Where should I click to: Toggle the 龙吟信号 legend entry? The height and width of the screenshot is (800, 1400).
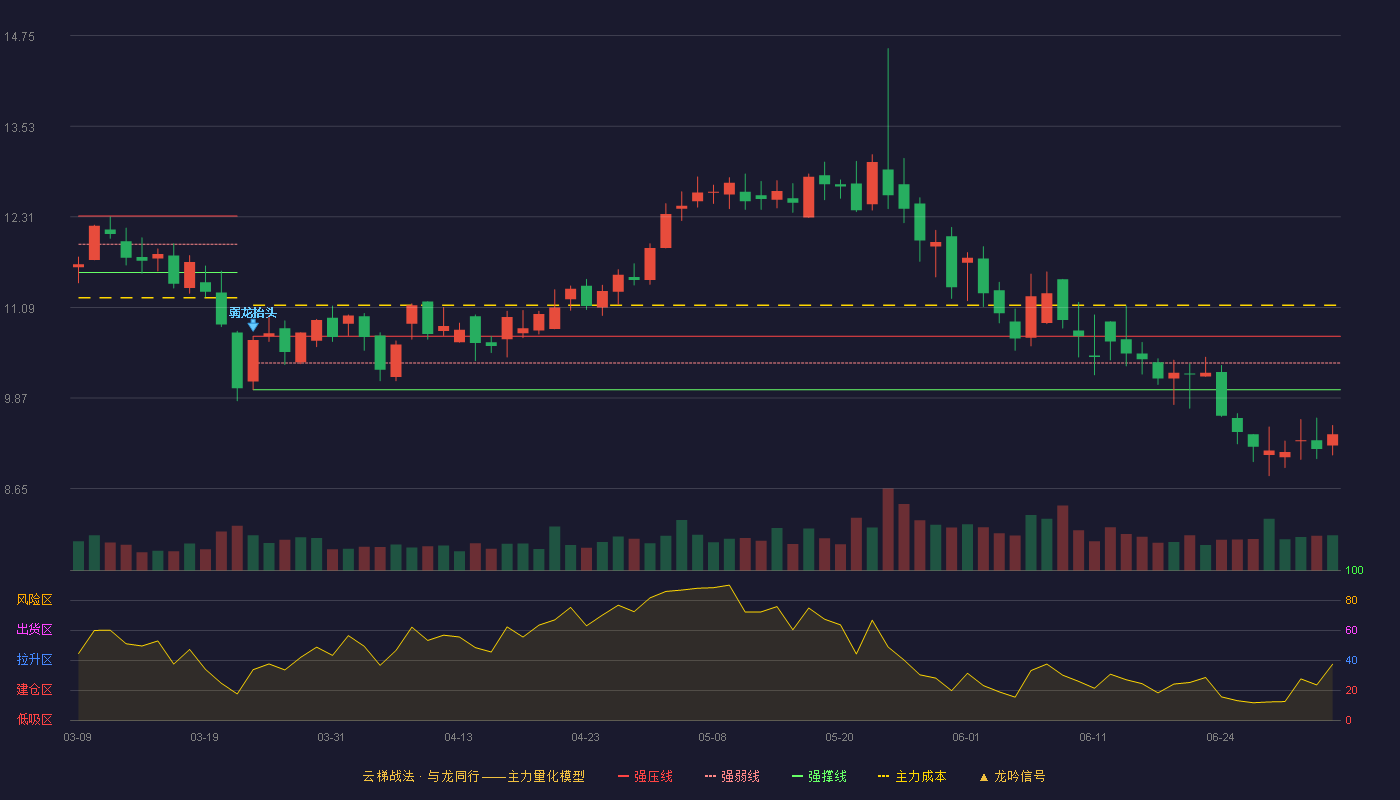click(1012, 776)
